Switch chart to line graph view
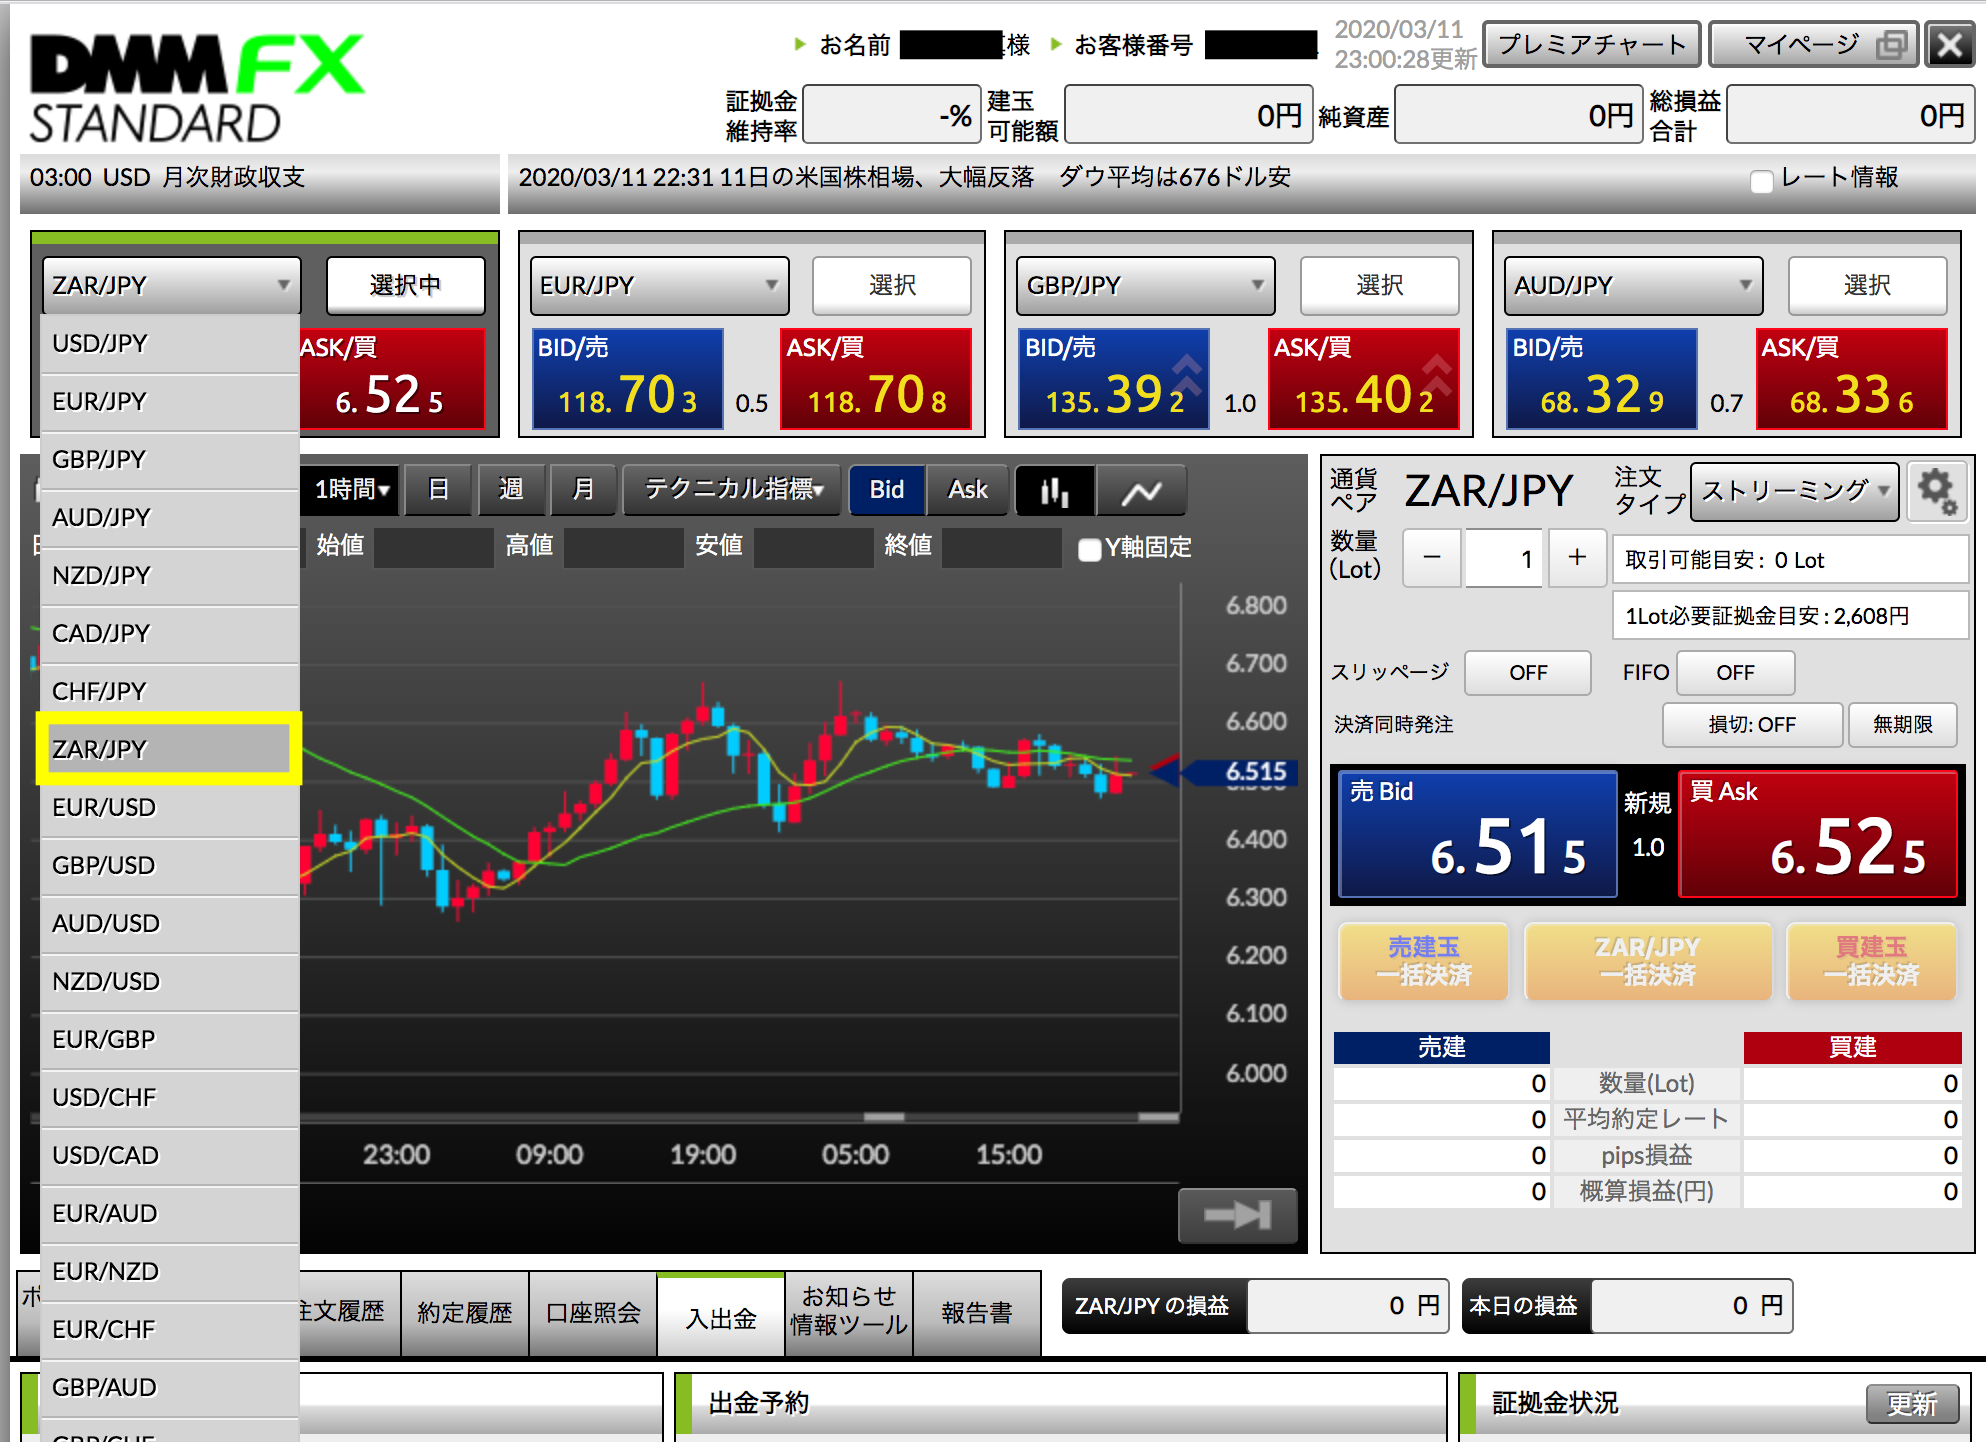This screenshot has width=1986, height=1442. [1141, 490]
